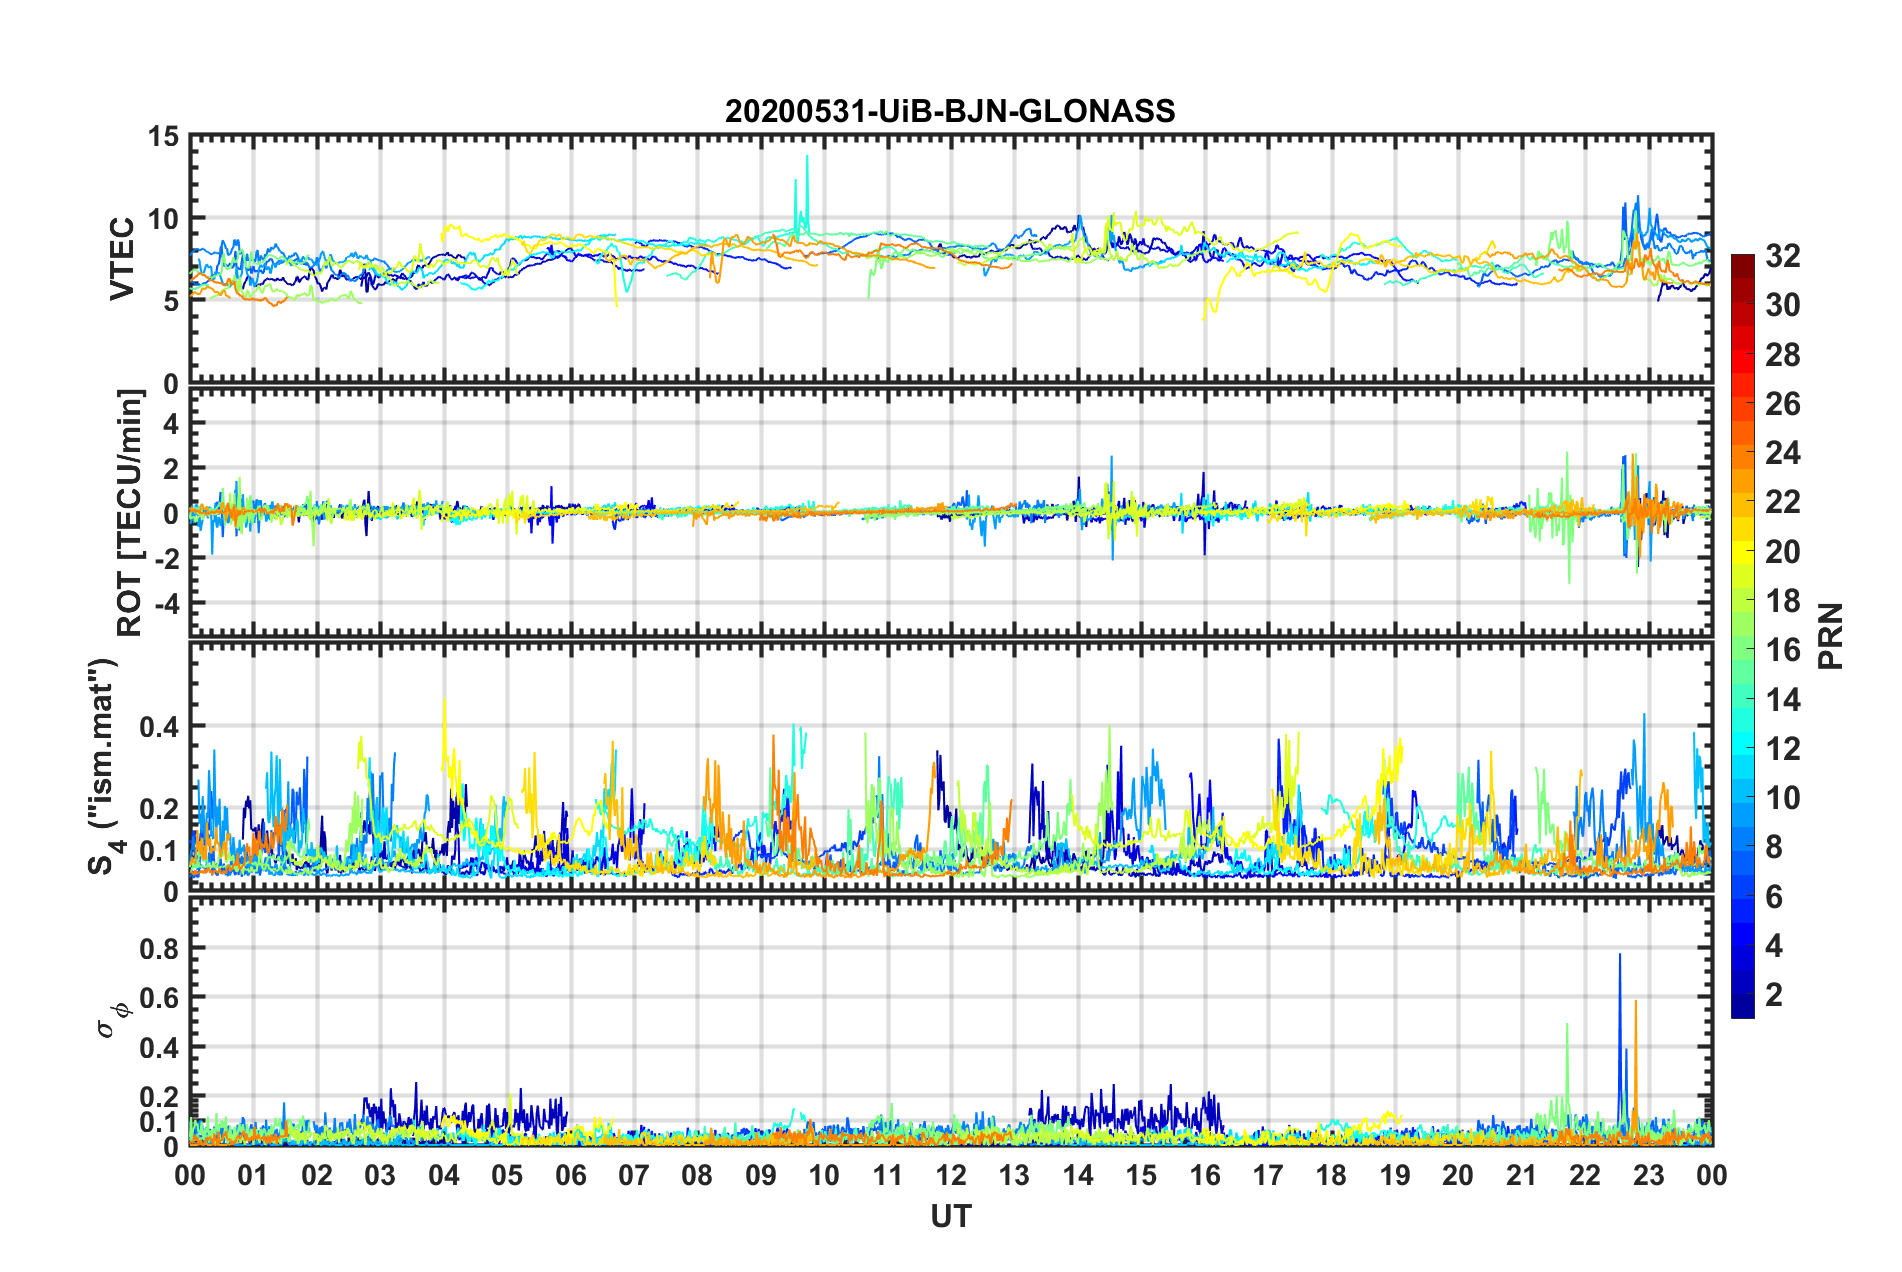Click the PRN colorbar color strip
1902x1272 pixels.
1742,636
